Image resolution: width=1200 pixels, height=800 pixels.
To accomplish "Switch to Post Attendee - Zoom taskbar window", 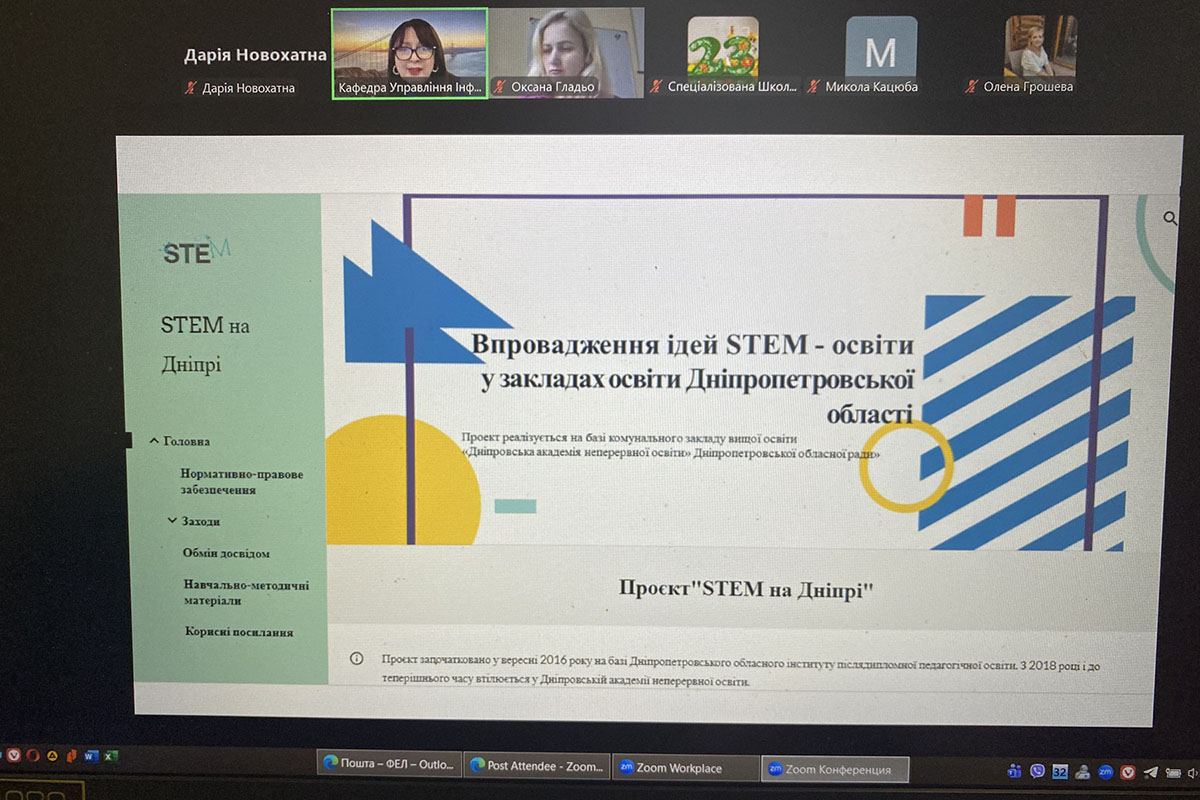I will tap(537, 766).
